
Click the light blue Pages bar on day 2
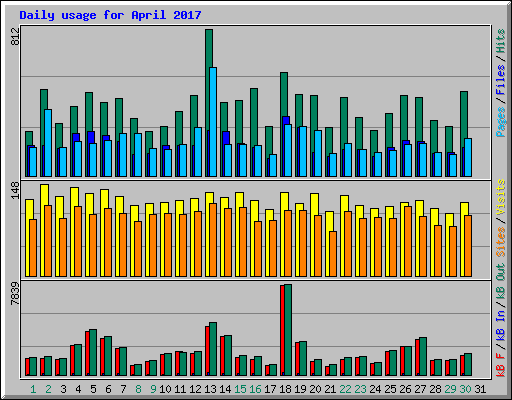pyautogui.click(x=48, y=143)
